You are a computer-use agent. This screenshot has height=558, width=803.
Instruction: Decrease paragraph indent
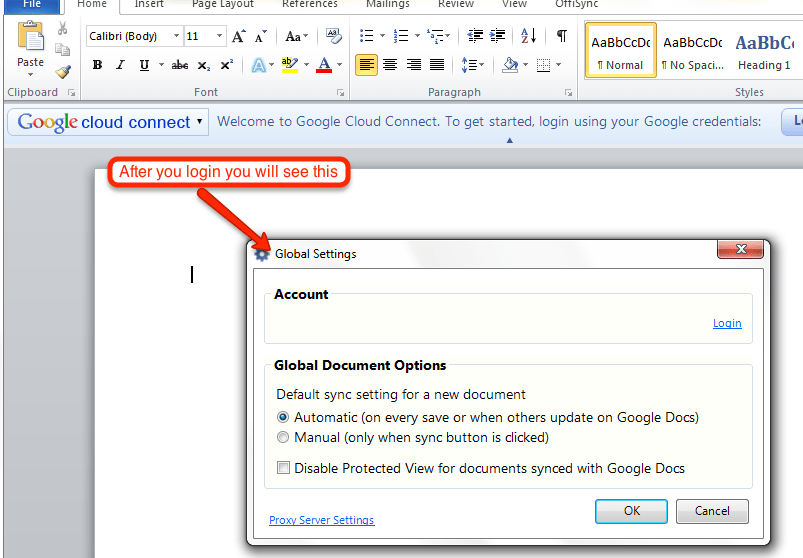pyautogui.click(x=475, y=36)
